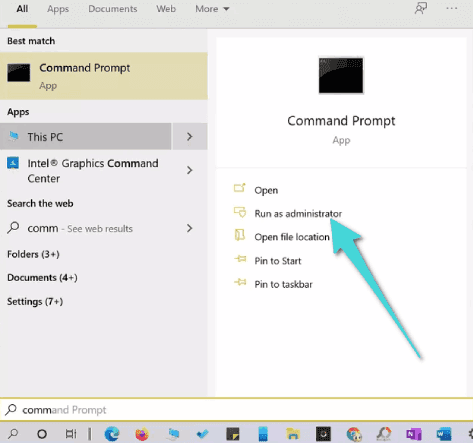The height and width of the screenshot is (443, 473).
Task: Choose Run as administrator
Action: (298, 213)
